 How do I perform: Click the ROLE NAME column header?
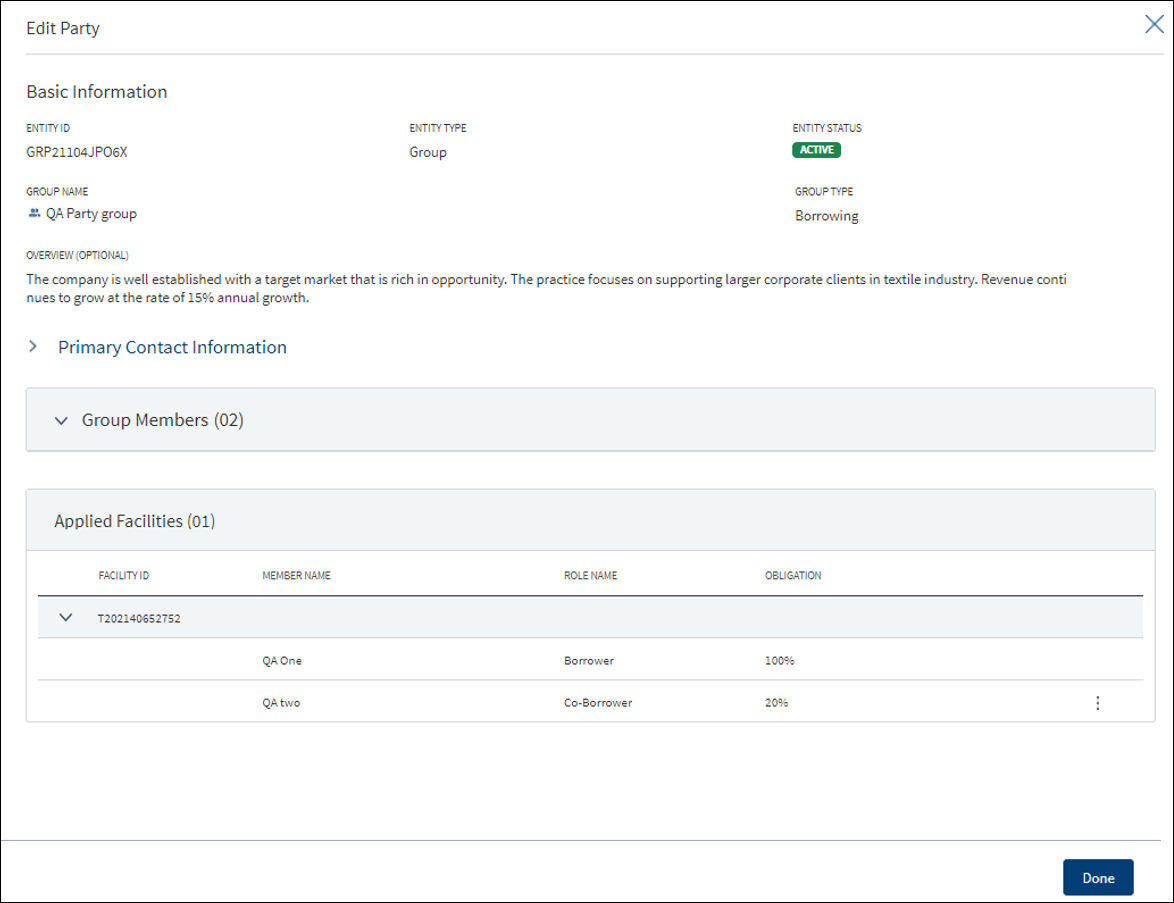[x=591, y=575]
